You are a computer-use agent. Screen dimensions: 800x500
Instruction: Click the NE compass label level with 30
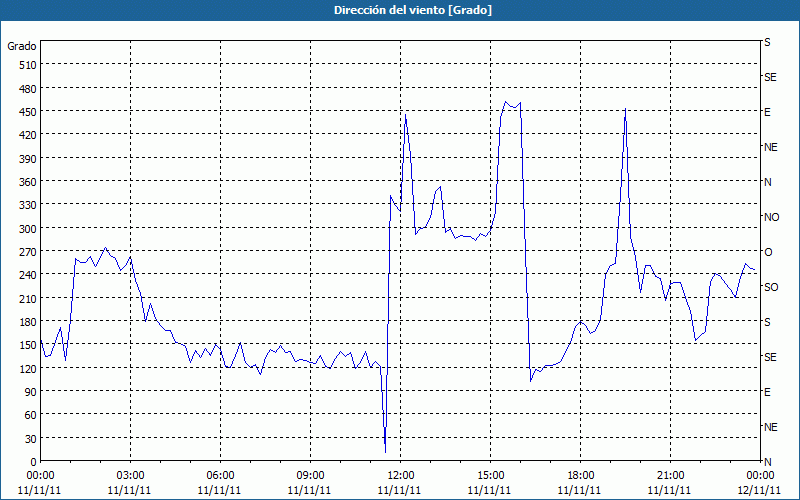click(771, 427)
